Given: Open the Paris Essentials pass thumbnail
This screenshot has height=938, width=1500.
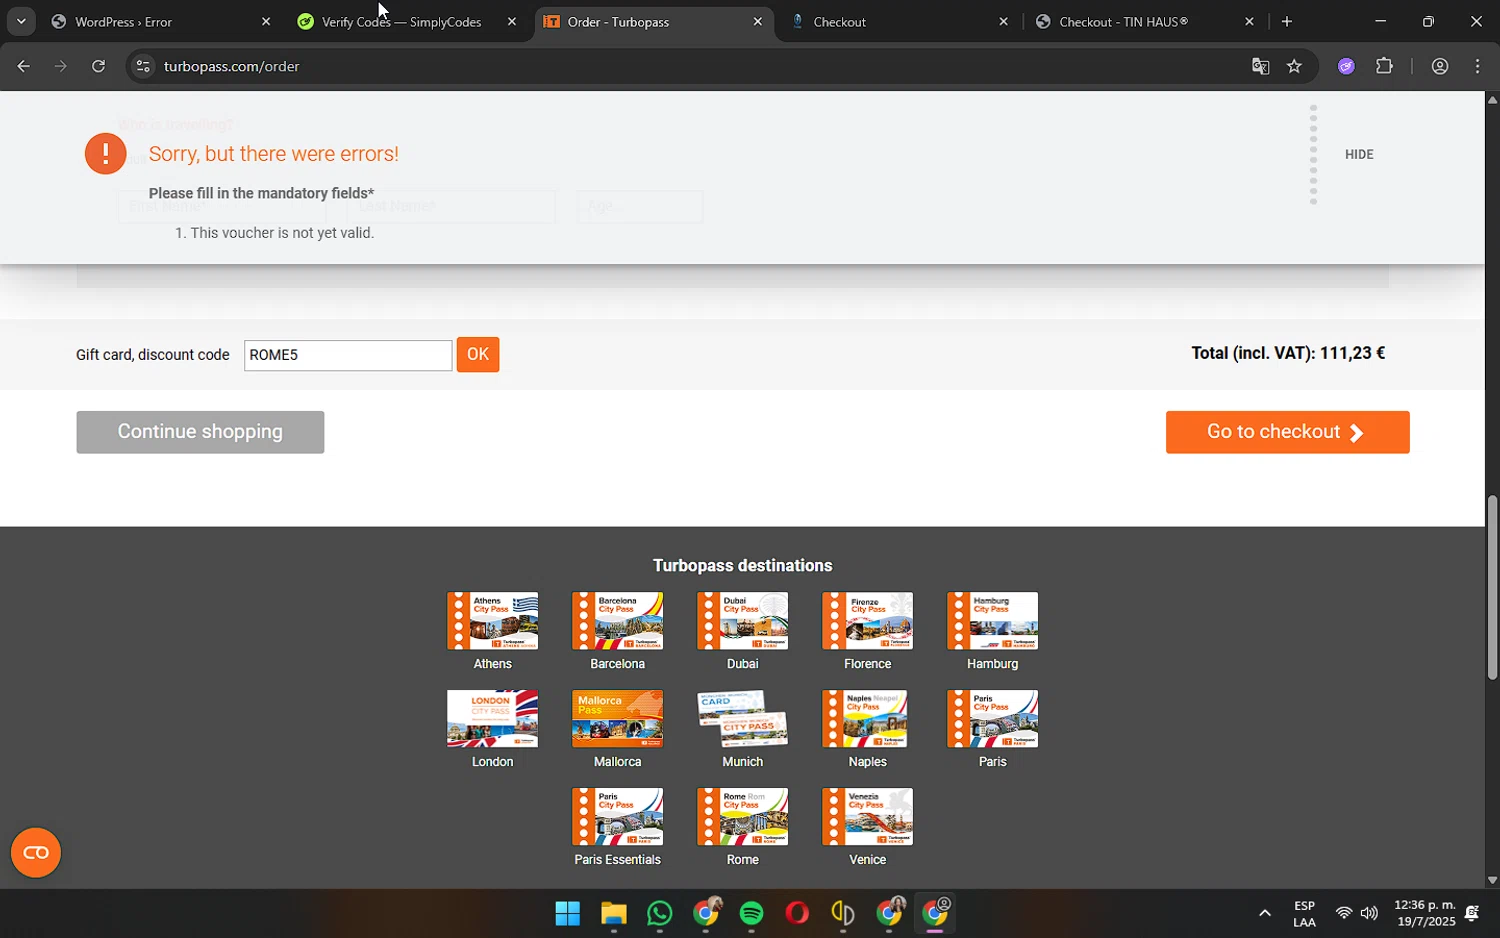Looking at the screenshot, I should tap(617, 817).
